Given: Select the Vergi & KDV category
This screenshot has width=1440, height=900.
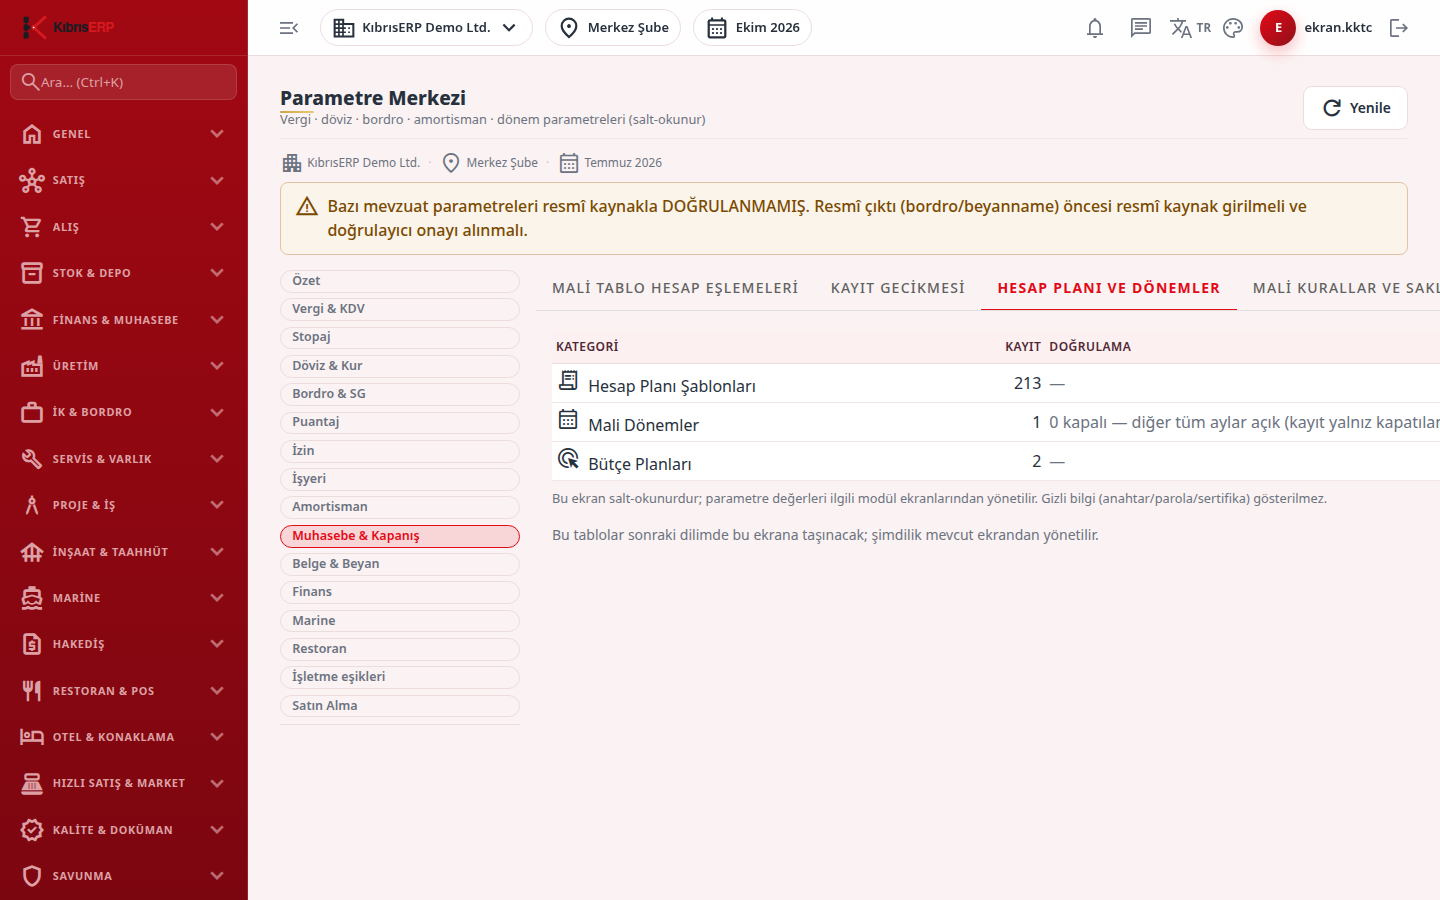Looking at the screenshot, I should (400, 309).
